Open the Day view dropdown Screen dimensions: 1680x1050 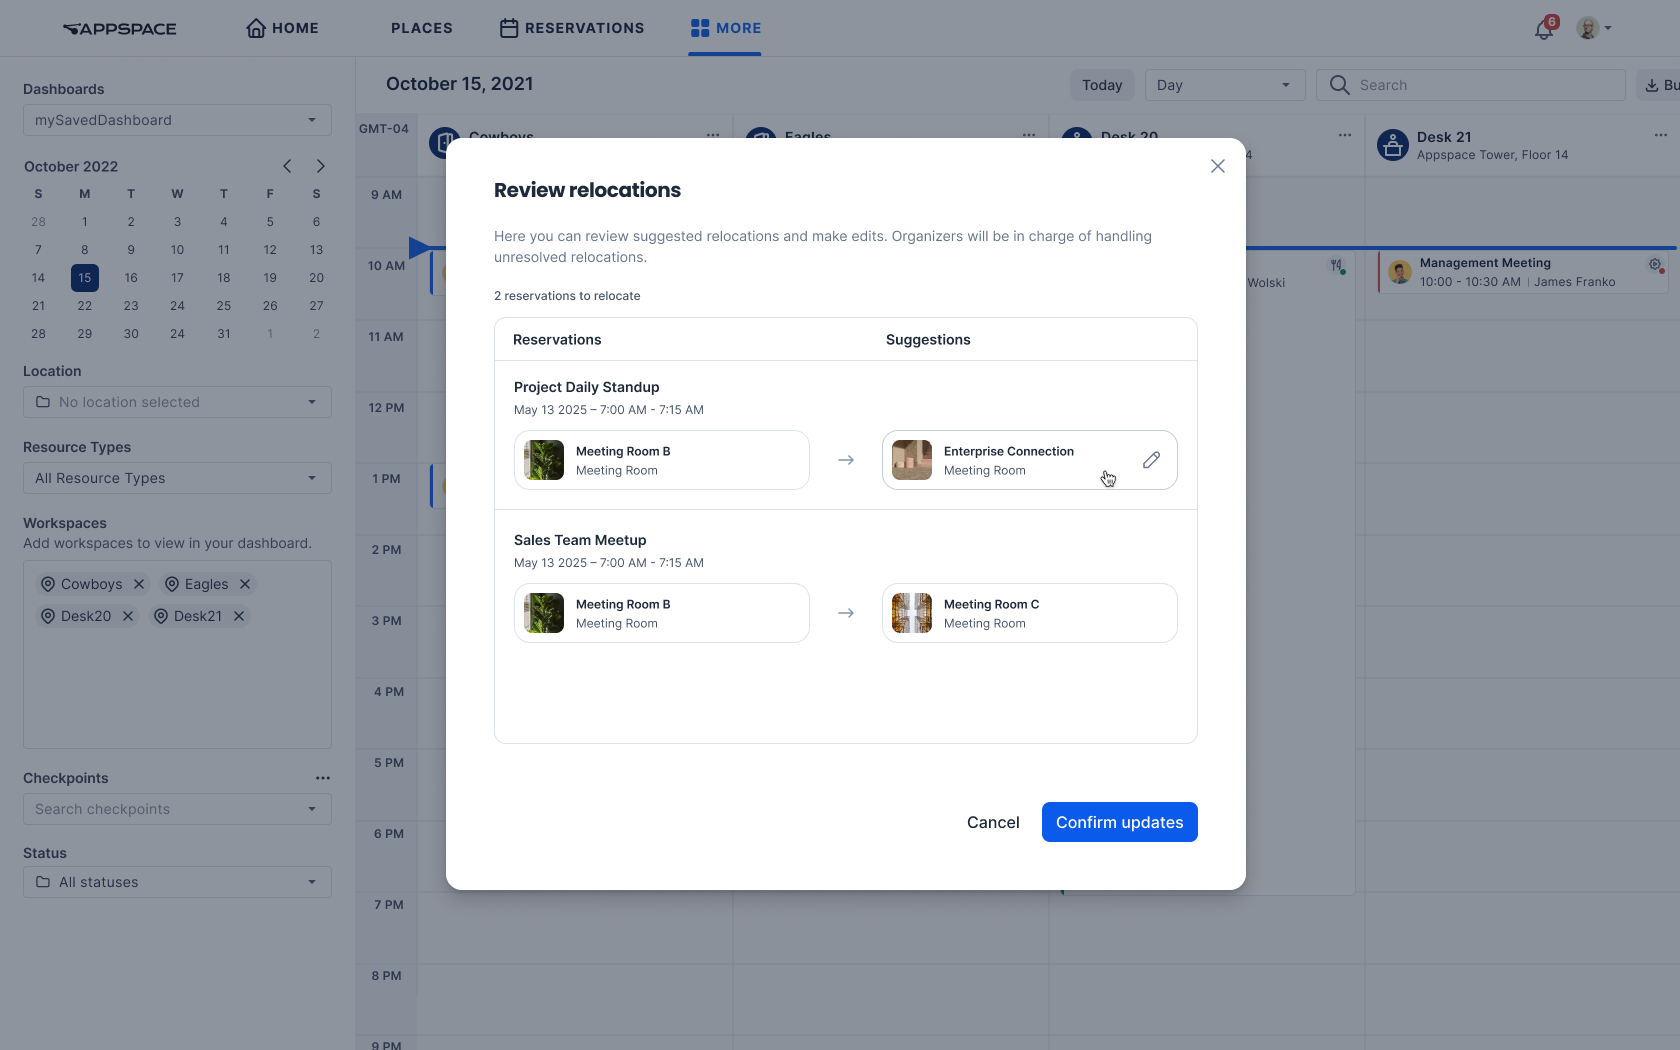pyautogui.click(x=1224, y=85)
